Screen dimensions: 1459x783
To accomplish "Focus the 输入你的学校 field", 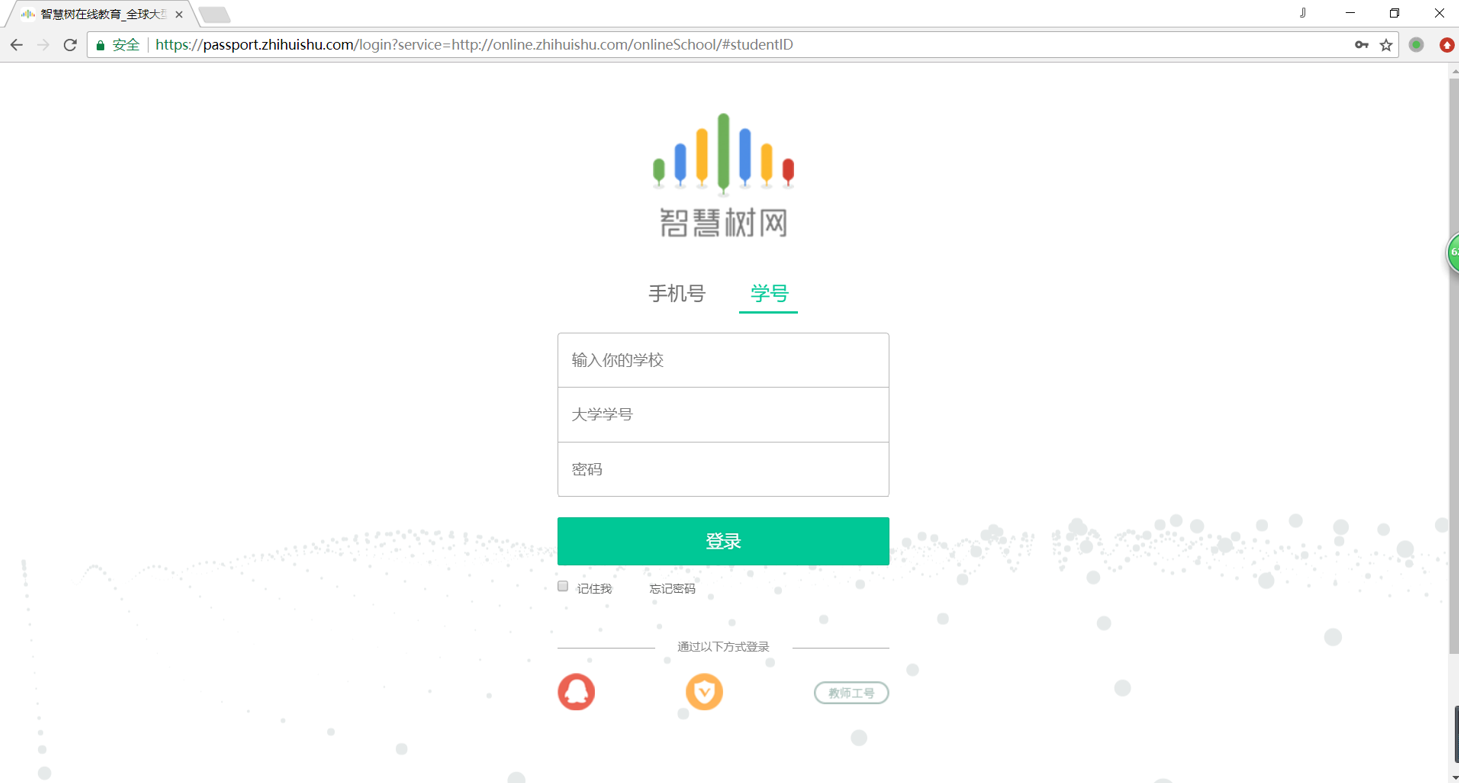I will click(x=723, y=360).
